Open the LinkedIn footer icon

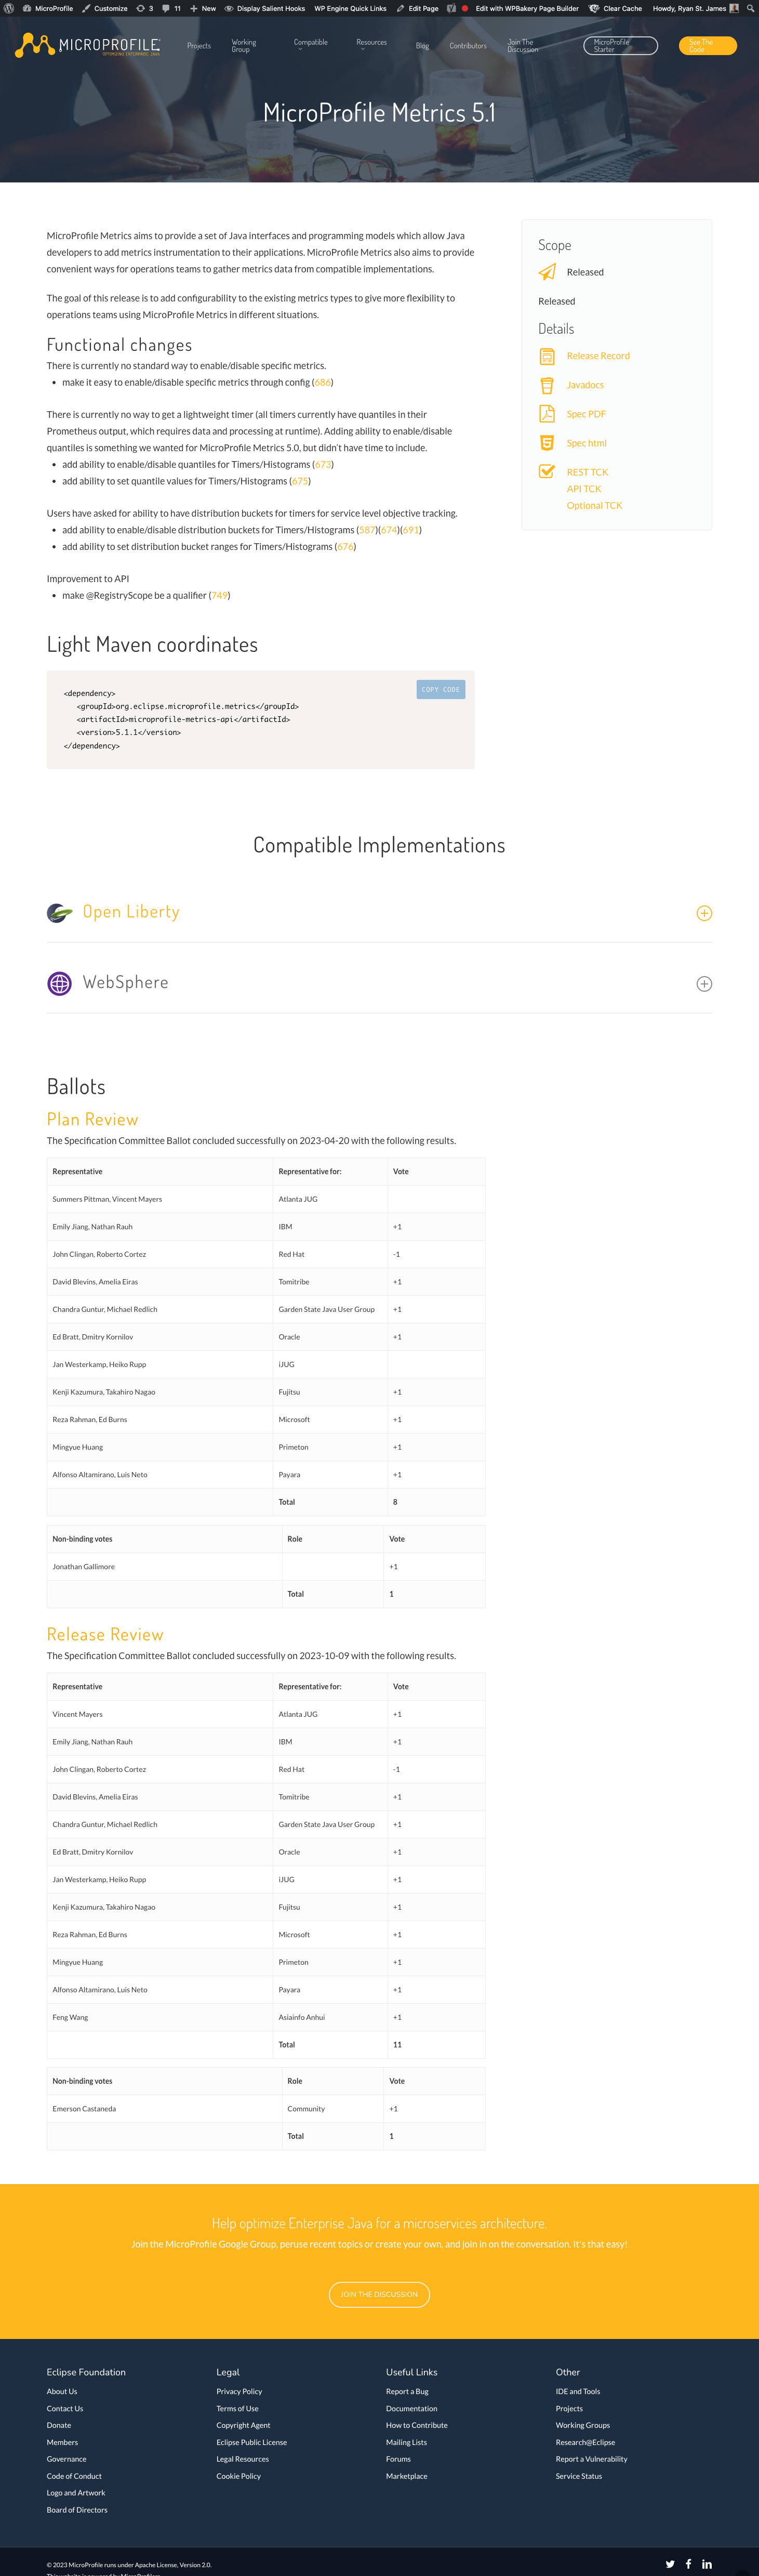[707, 2564]
